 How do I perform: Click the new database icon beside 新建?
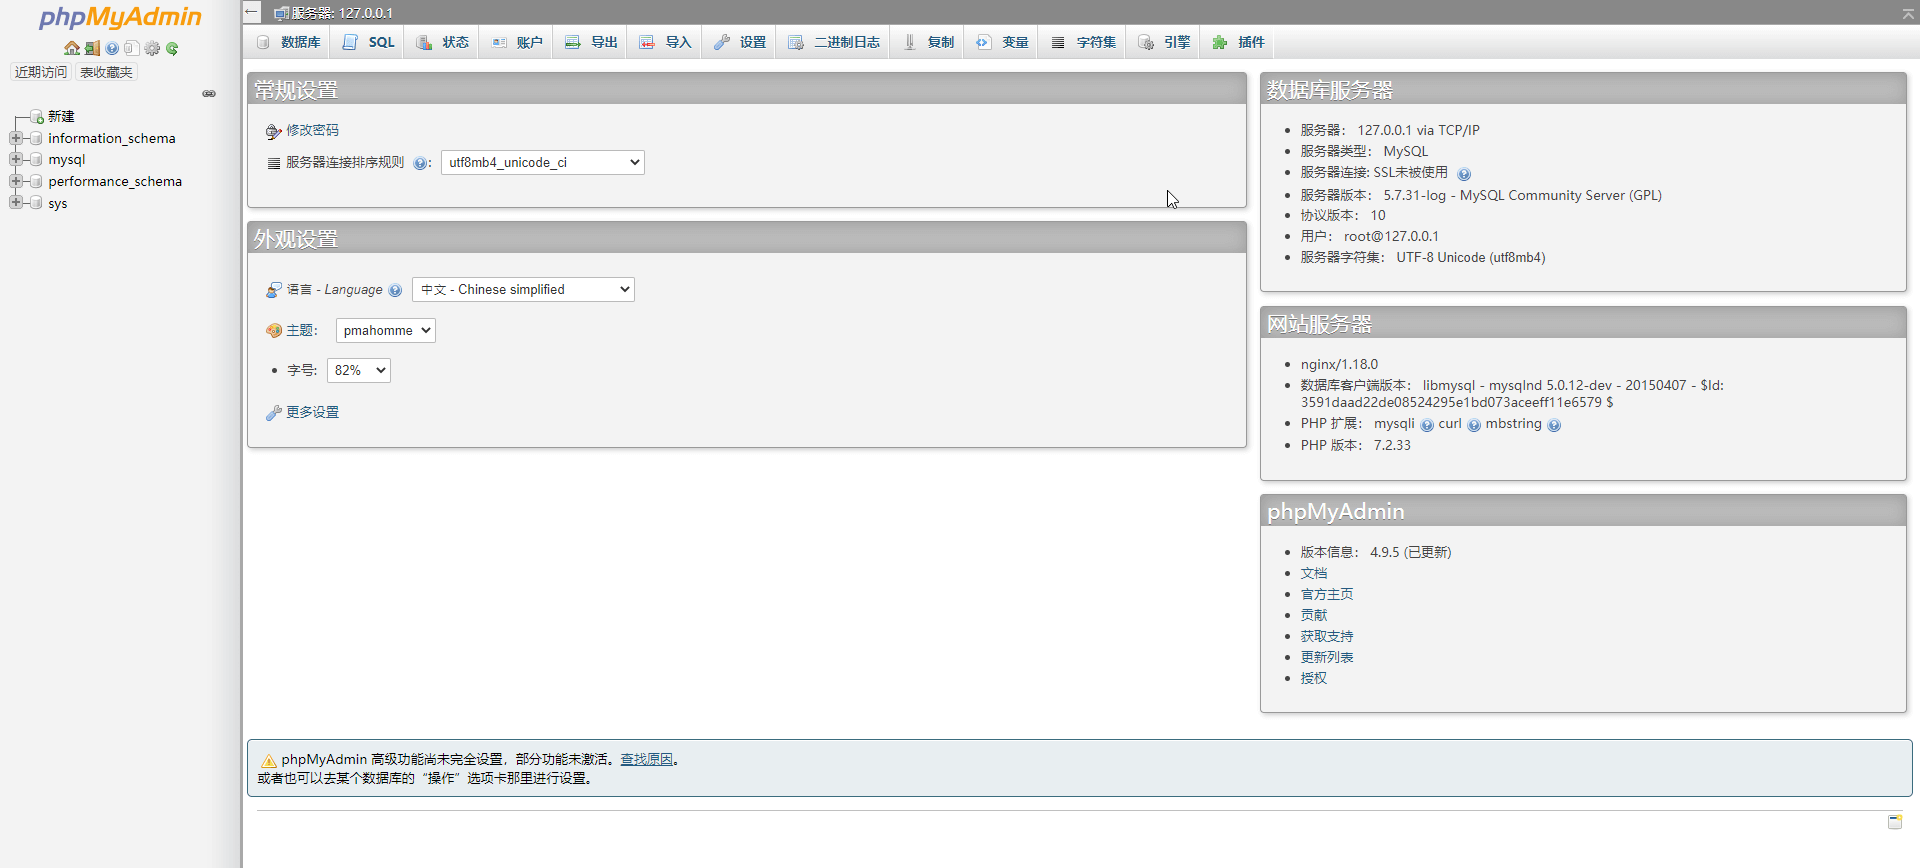pos(37,117)
